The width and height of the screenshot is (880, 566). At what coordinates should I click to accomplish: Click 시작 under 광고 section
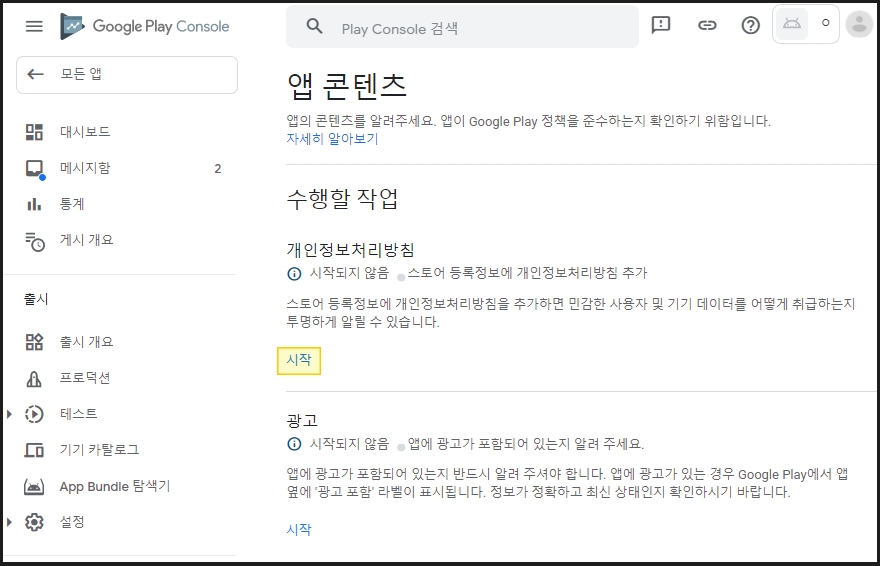click(299, 529)
